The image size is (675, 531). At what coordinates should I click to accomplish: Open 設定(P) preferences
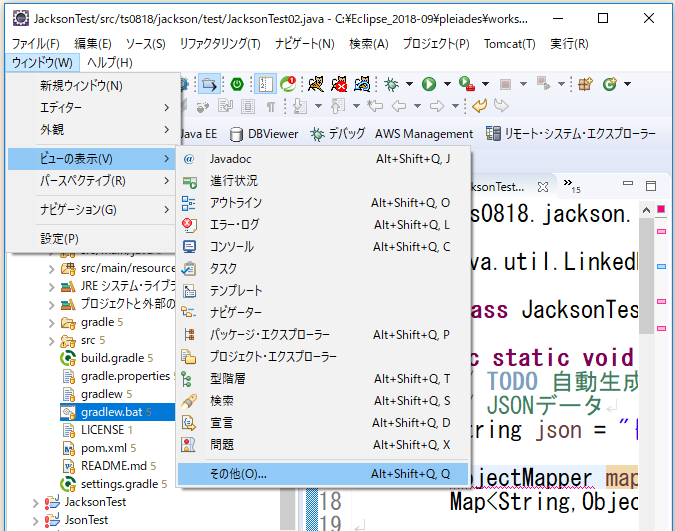92,239
